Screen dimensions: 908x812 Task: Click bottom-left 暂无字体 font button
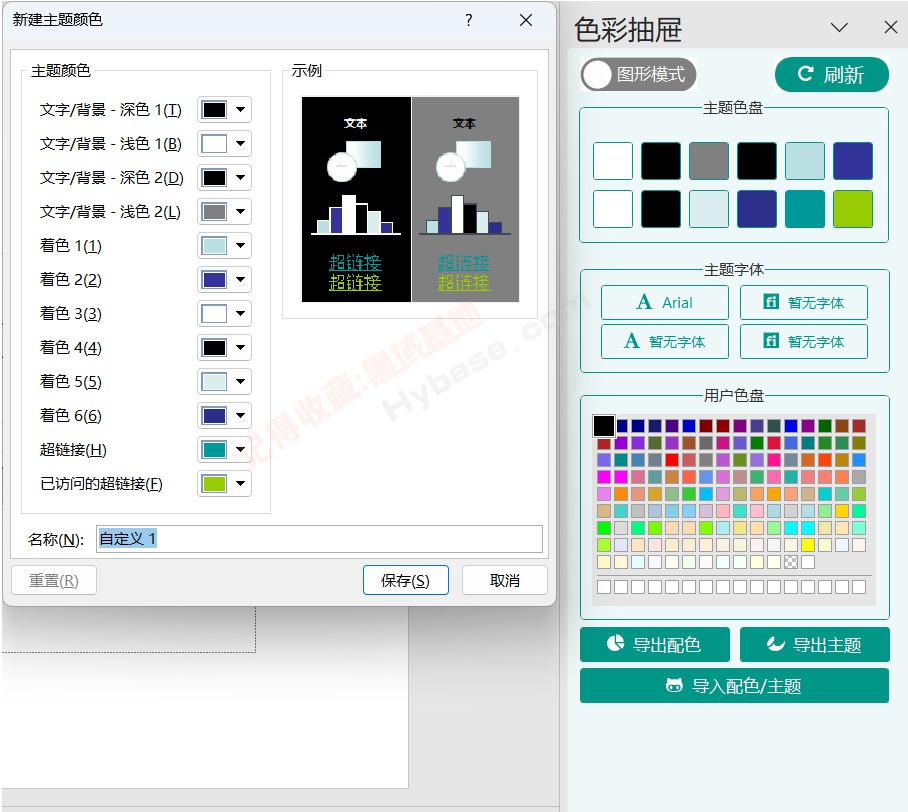point(665,342)
